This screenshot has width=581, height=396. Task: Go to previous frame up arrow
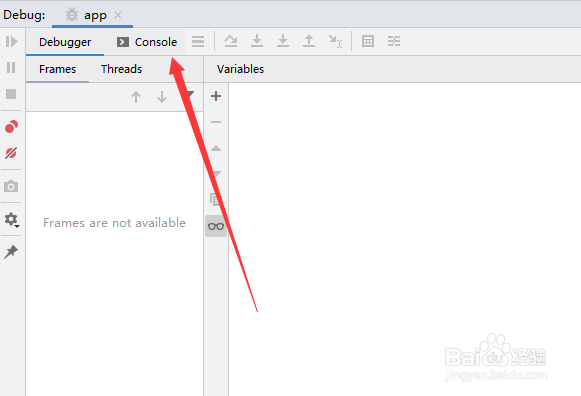point(136,97)
